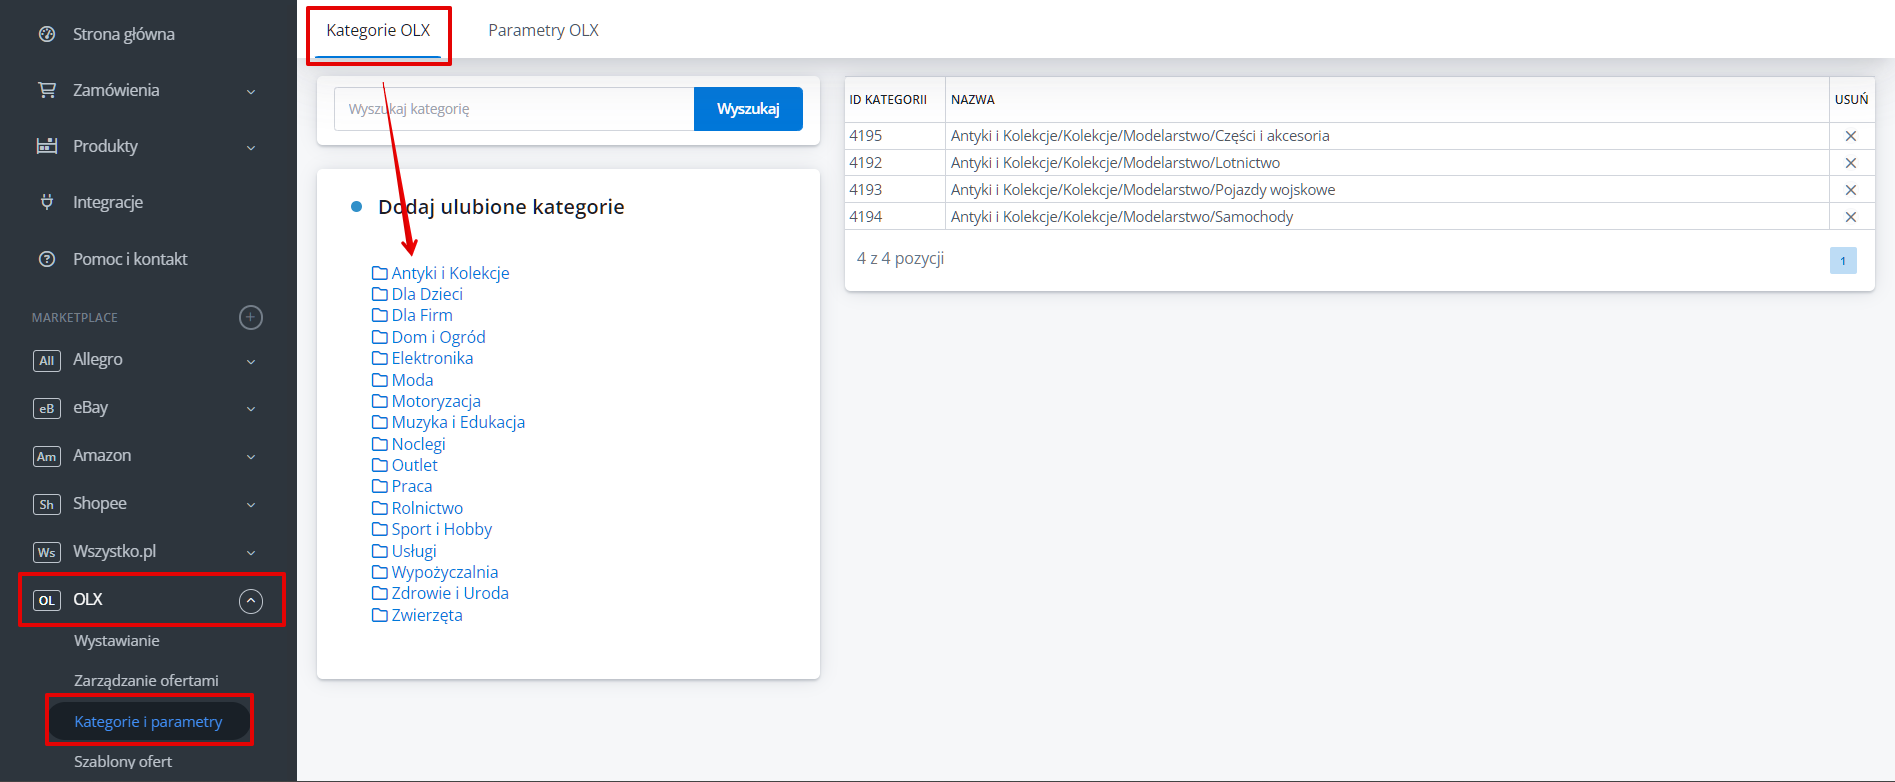Click the eBay 'eB' badge icon
This screenshot has height=782, width=1895.
[x=47, y=408]
